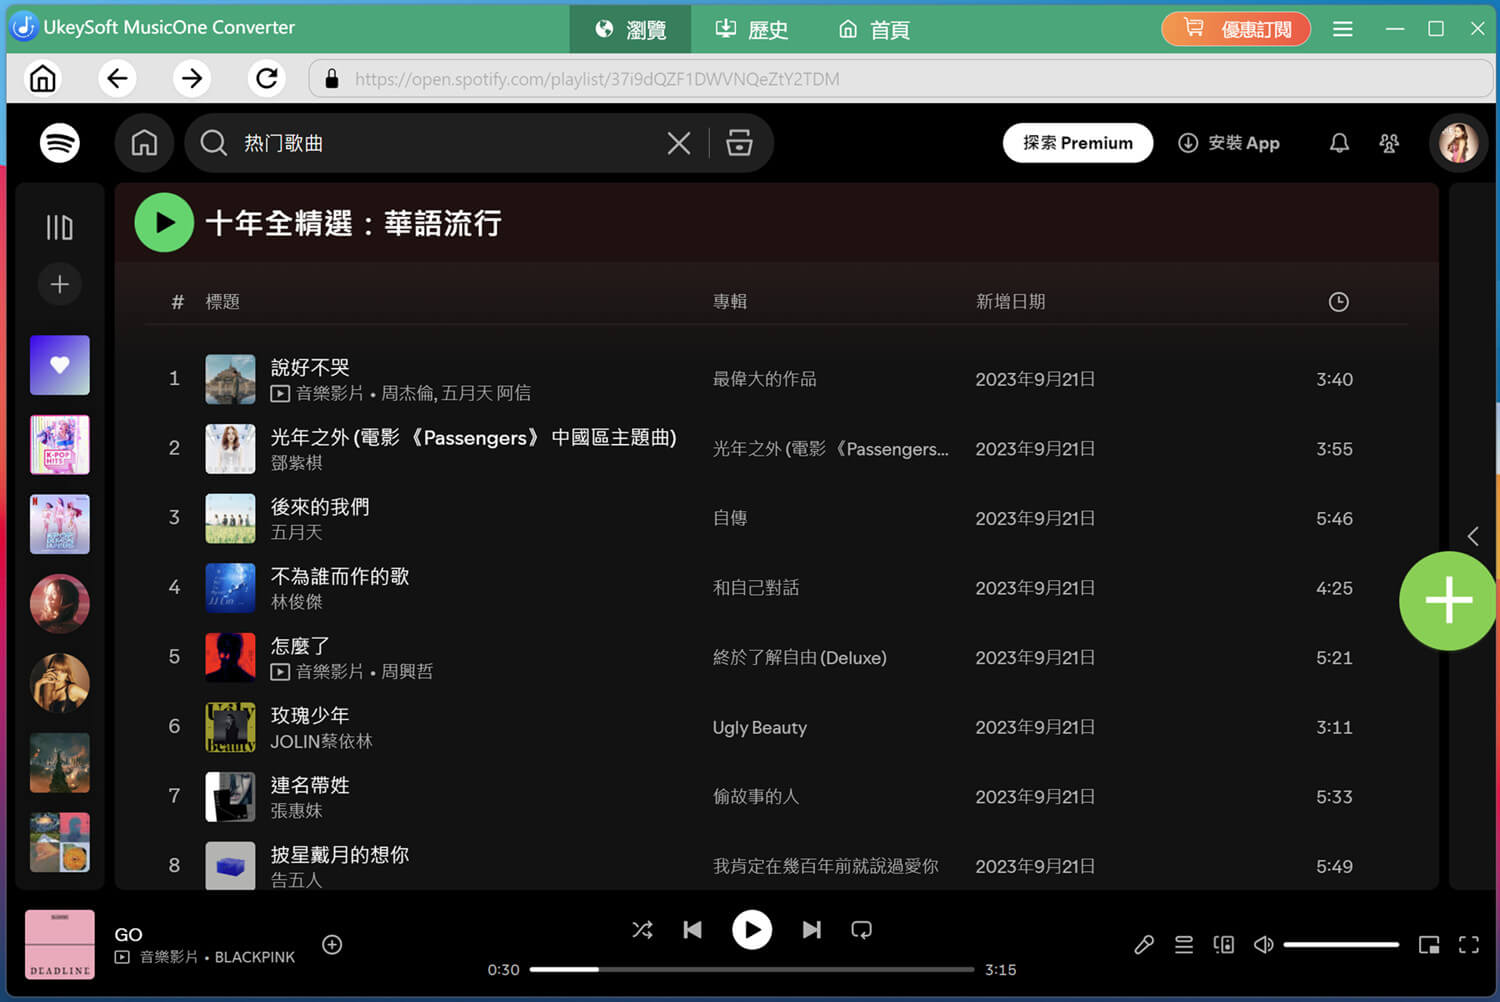The width and height of the screenshot is (1500, 1002).
Task: Click the big green add-to-convert button
Action: pyautogui.click(x=1447, y=600)
